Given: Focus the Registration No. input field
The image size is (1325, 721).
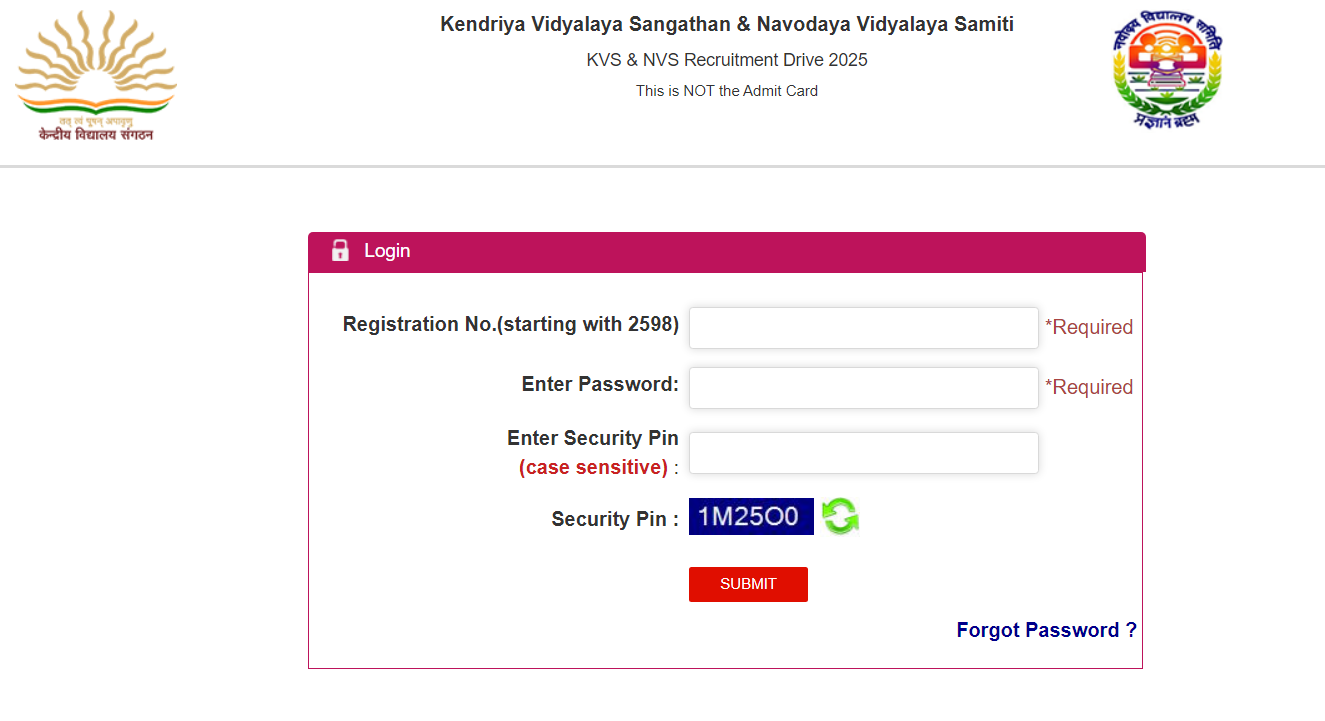Looking at the screenshot, I should (x=863, y=328).
